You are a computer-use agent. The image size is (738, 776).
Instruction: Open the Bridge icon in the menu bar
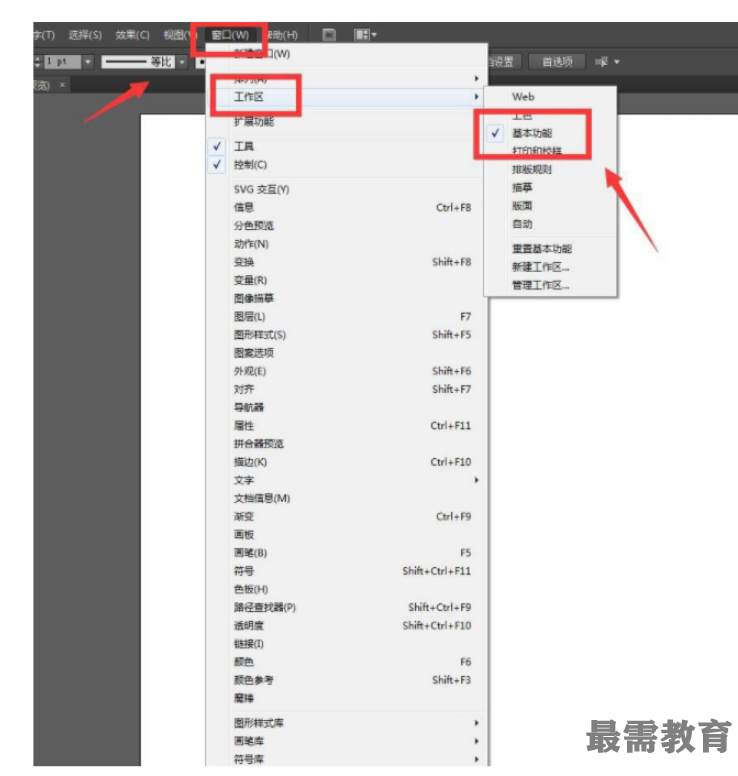coord(329,35)
